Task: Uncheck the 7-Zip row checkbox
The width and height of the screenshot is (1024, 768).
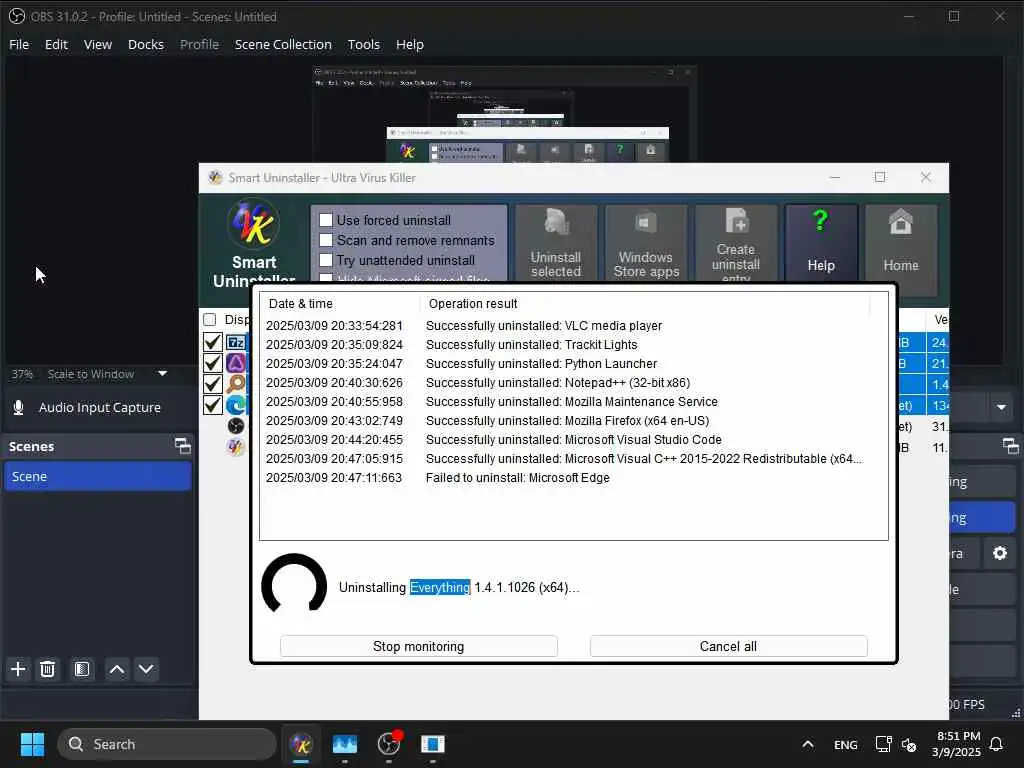Action: (x=213, y=342)
